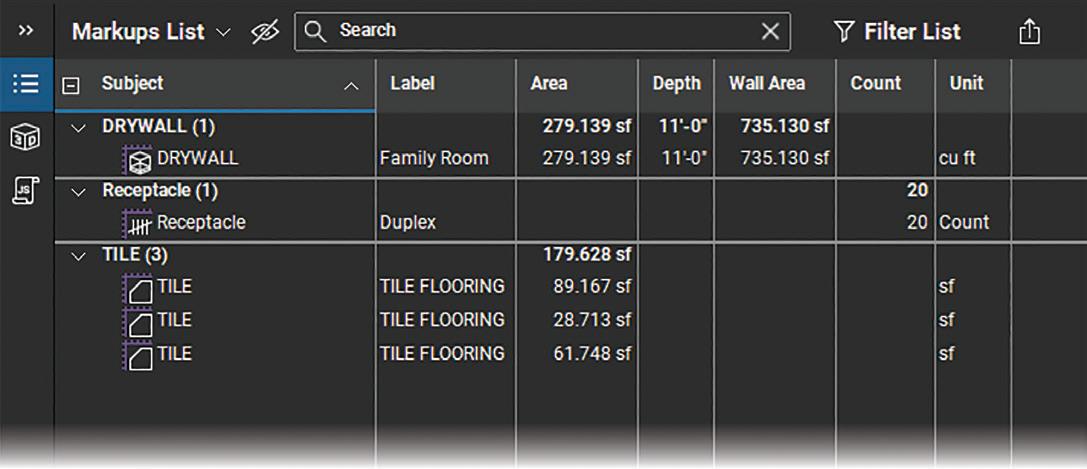Clear the search field with the X
1087x469 pixels.
pyautogui.click(x=770, y=31)
